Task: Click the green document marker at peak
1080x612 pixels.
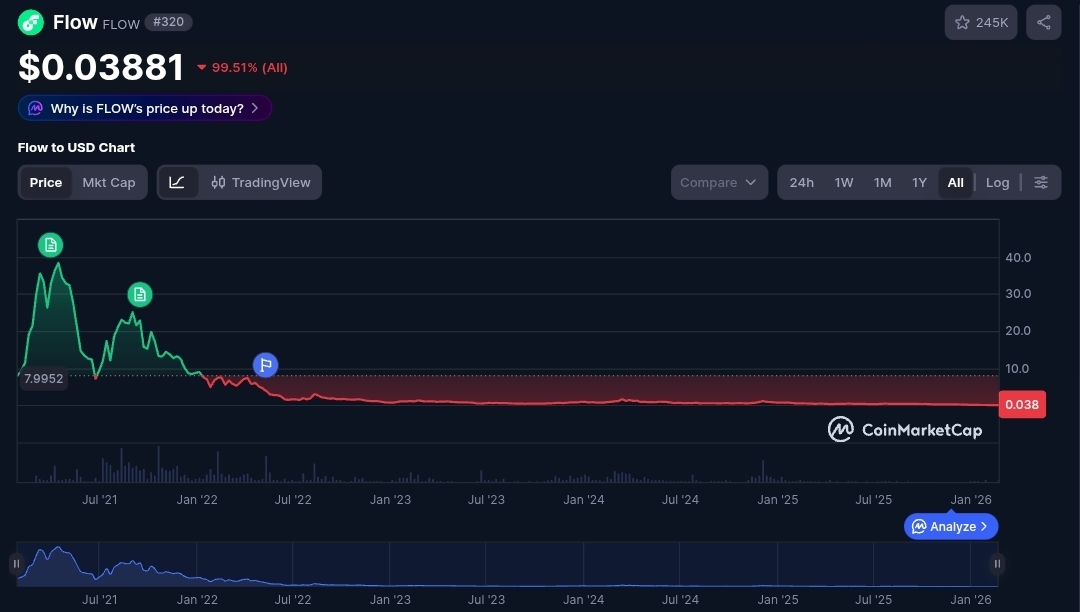Action: (x=50, y=244)
